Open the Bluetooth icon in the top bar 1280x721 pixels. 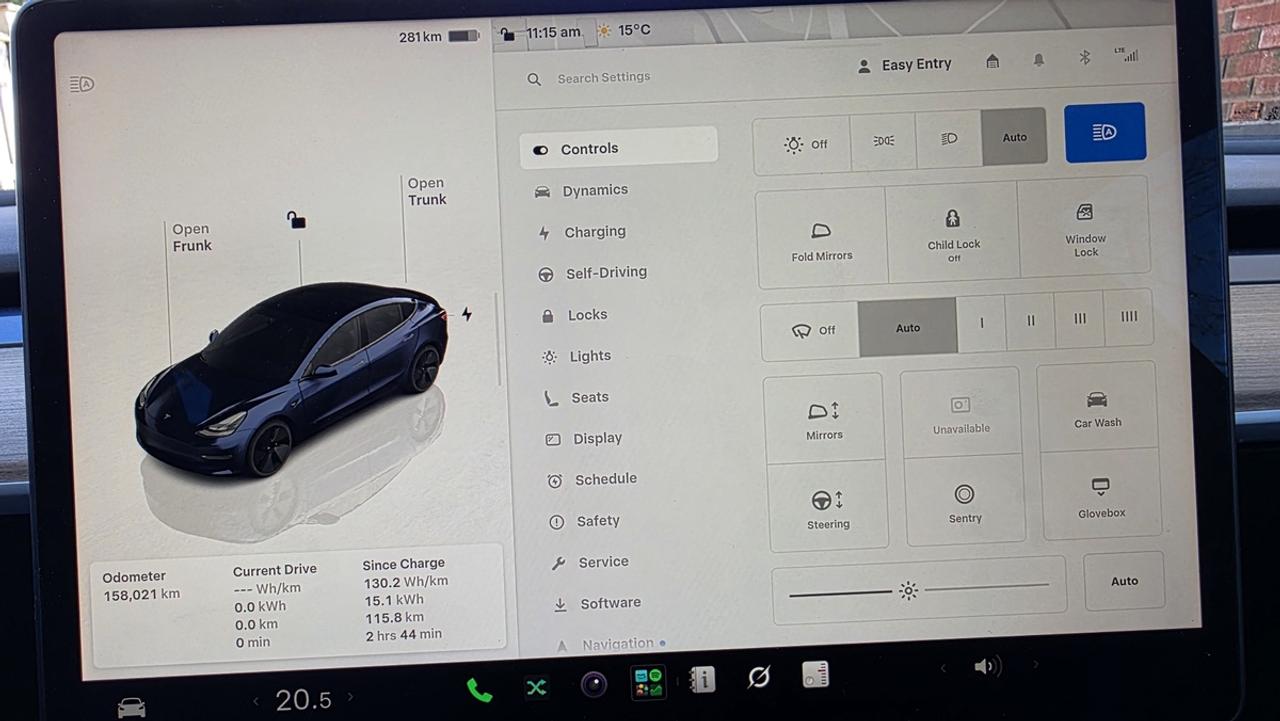point(1084,58)
